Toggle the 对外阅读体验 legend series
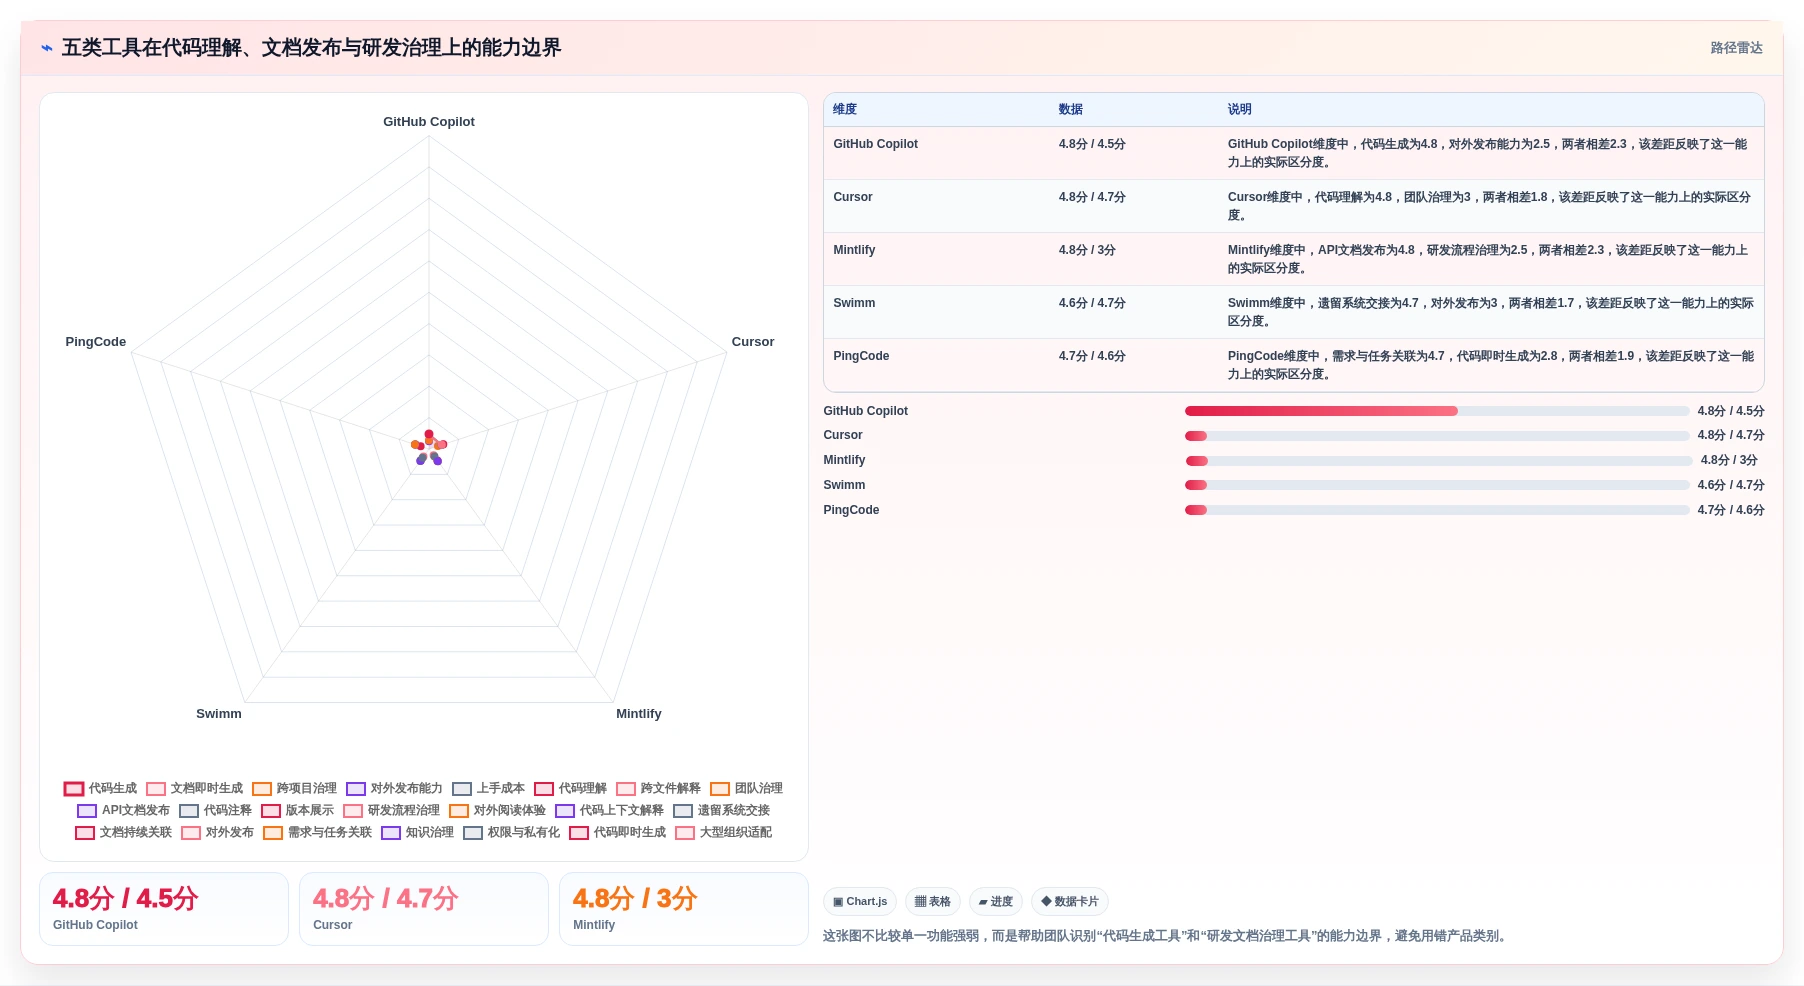 coord(497,810)
